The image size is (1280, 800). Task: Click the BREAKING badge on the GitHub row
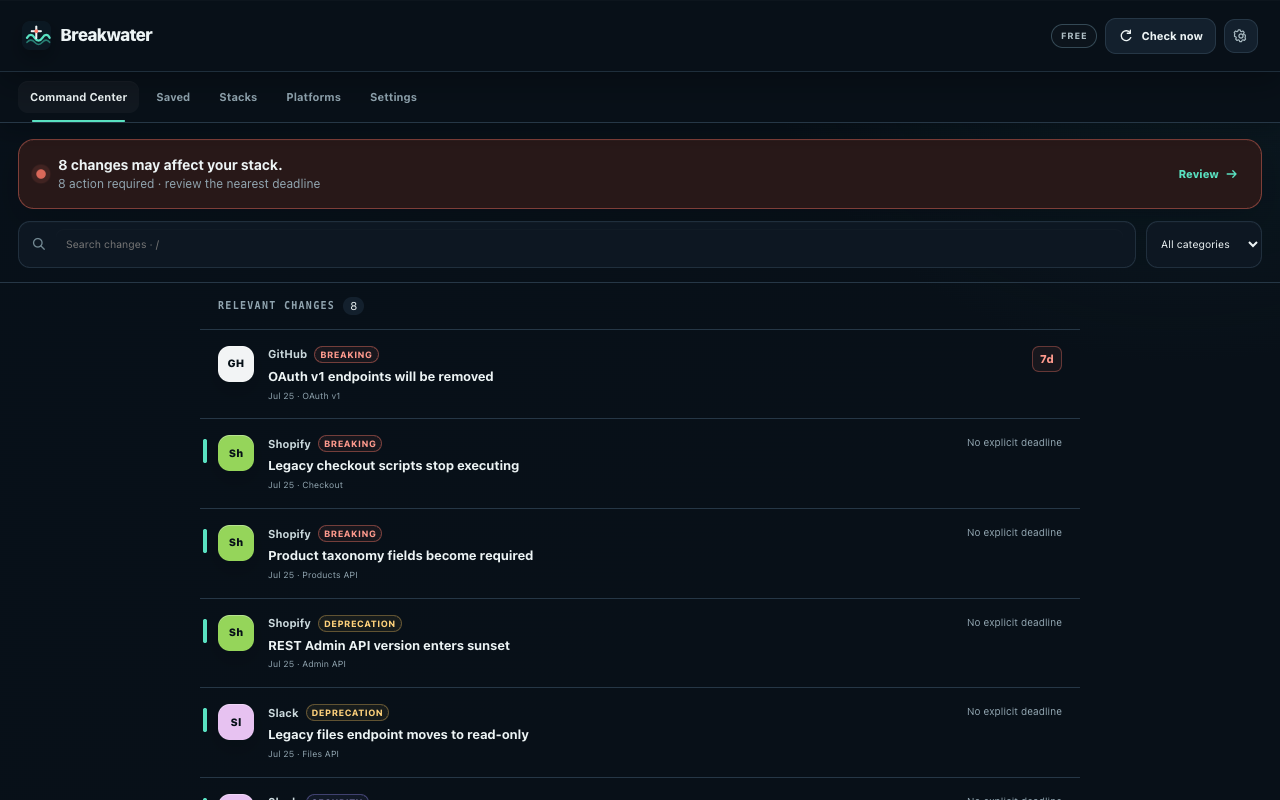coord(346,355)
